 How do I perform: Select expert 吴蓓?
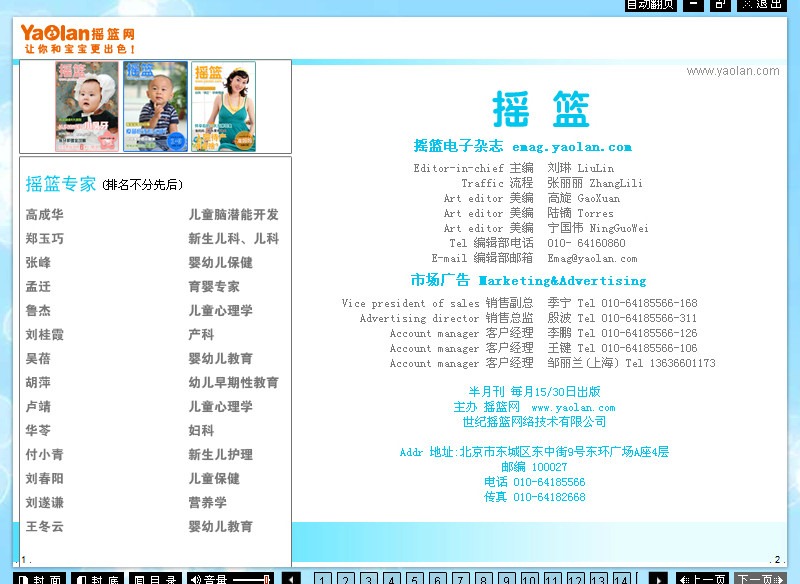38,358
